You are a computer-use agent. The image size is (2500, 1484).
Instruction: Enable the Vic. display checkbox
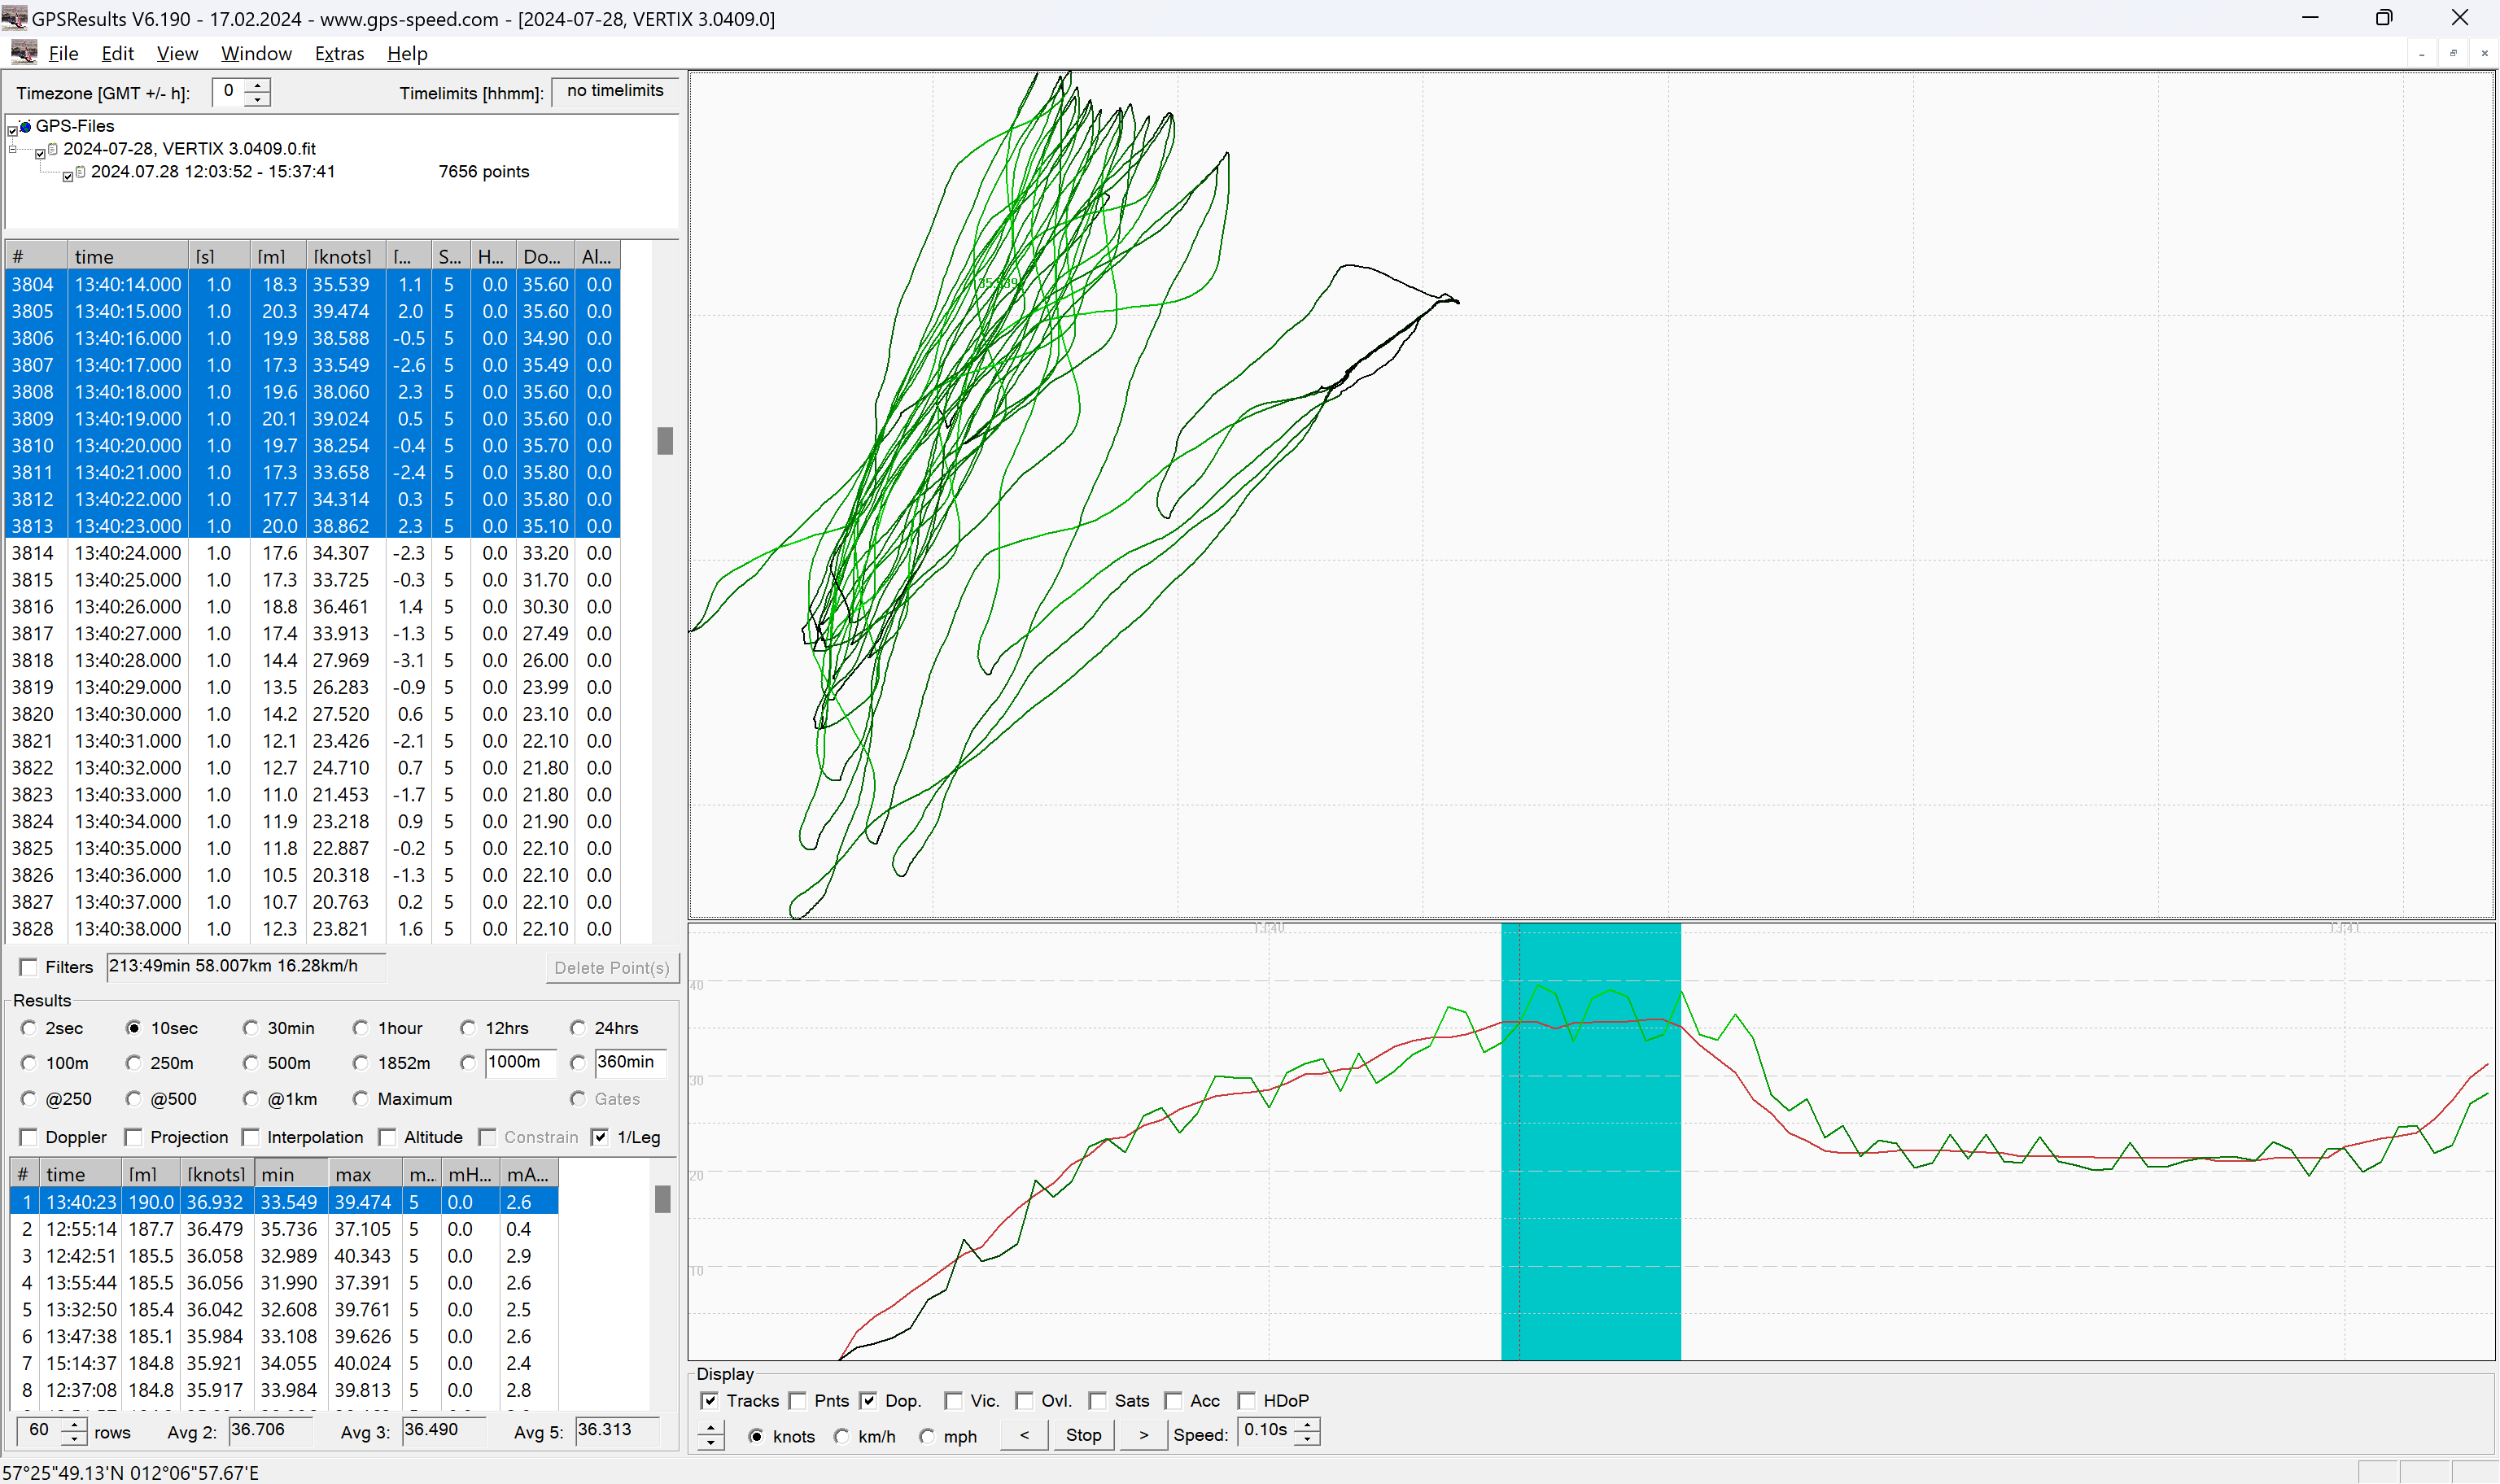coord(953,1401)
